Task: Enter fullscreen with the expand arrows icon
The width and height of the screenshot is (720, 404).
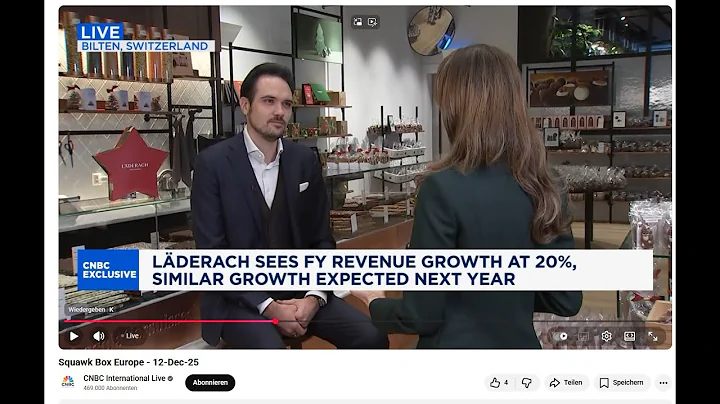Action: pos(653,337)
